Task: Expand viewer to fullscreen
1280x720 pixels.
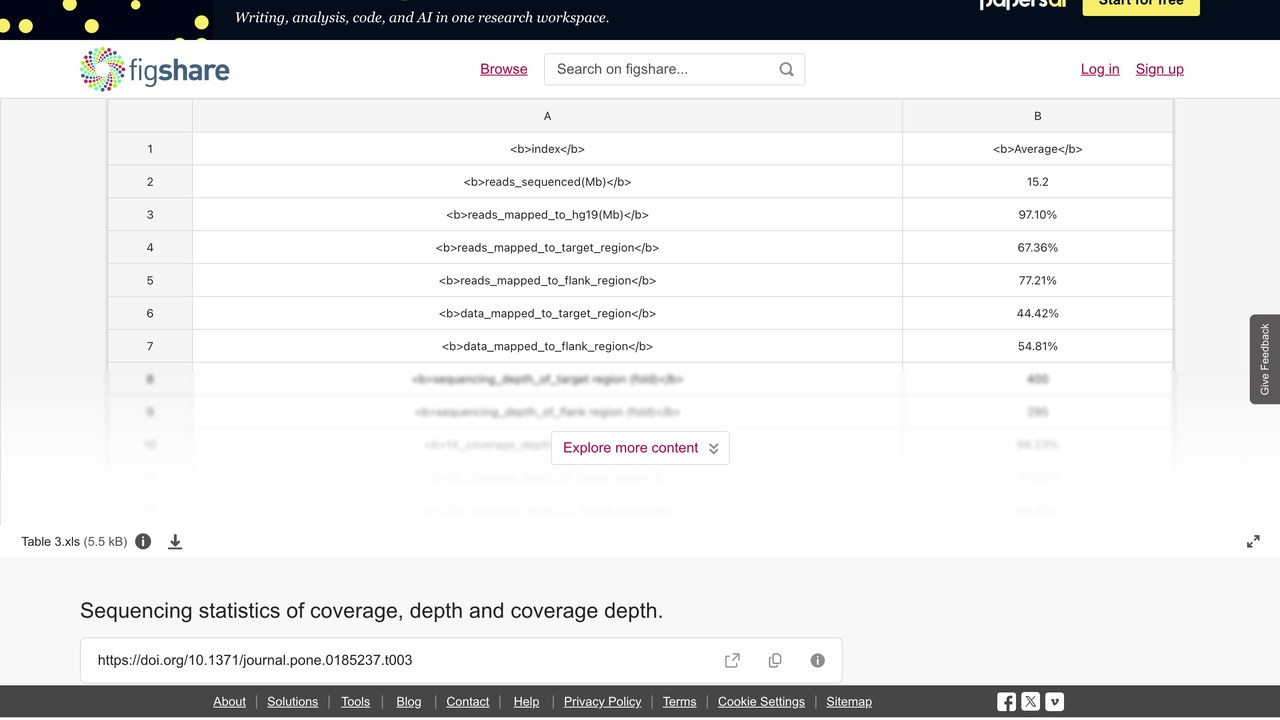Action: click(x=1253, y=541)
